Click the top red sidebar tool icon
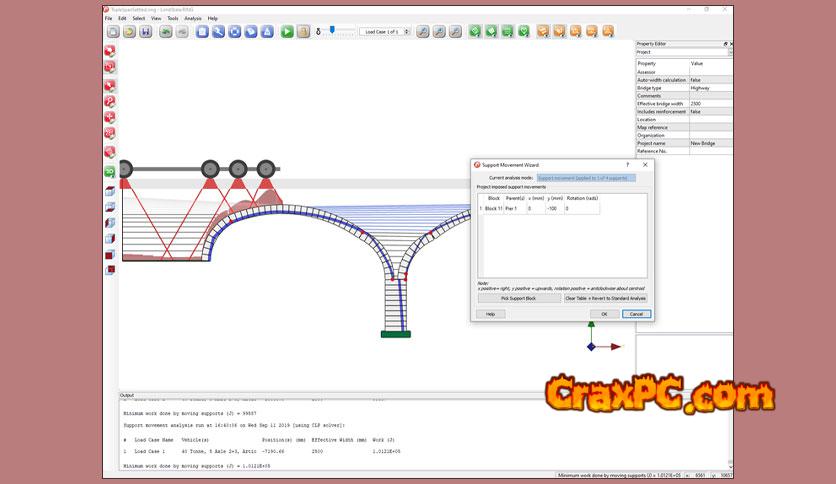836x484 pixels. [110, 49]
